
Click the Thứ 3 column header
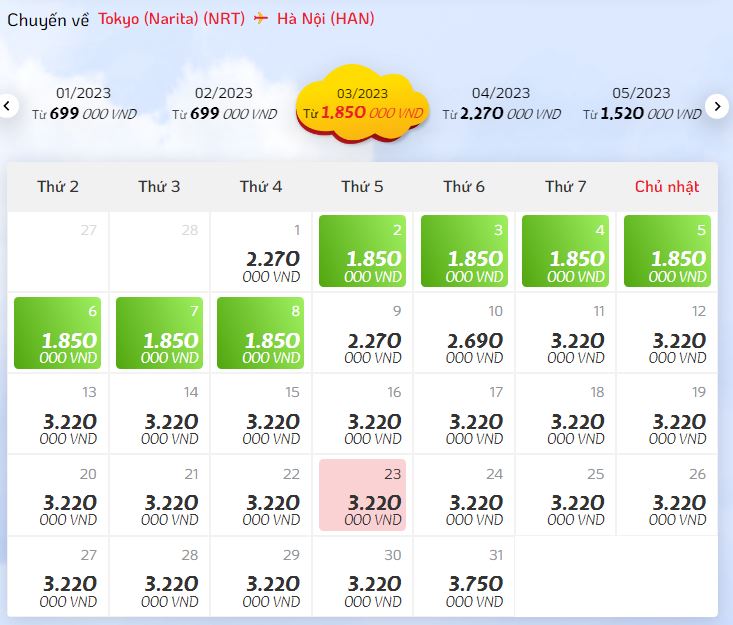pos(159,187)
